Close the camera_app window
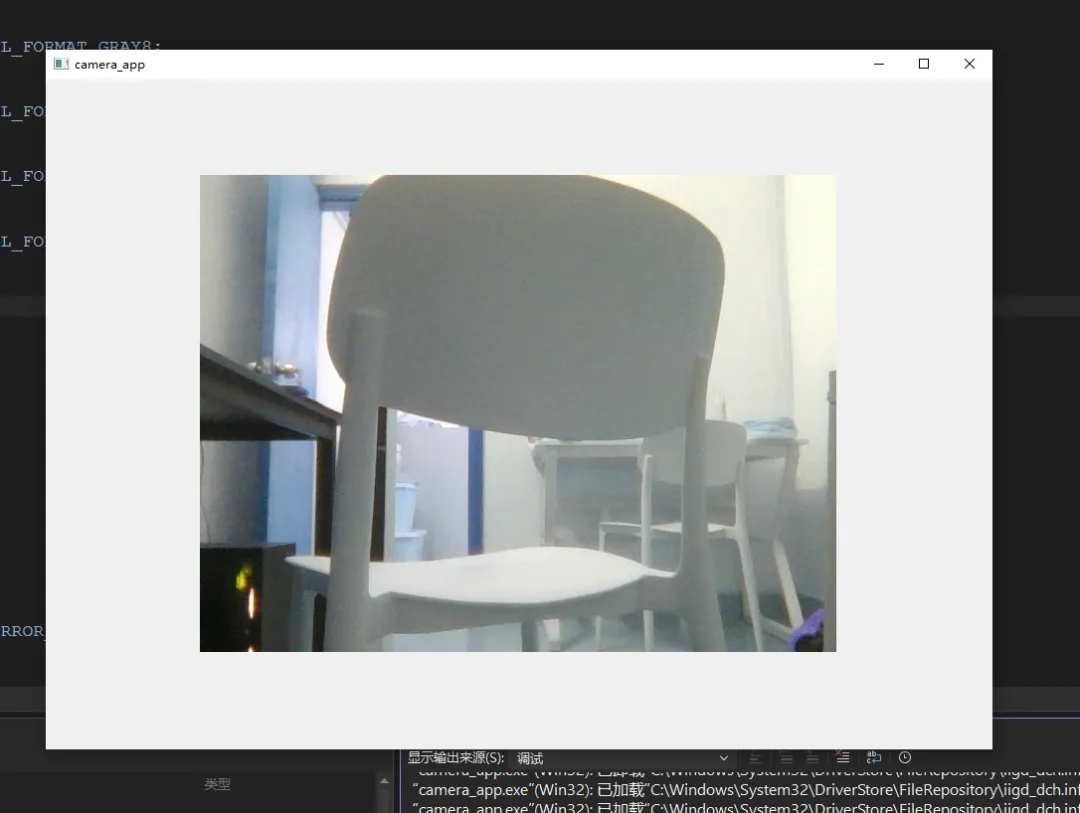Image resolution: width=1080 pixels, height=813 pixels. click(969, 64)
